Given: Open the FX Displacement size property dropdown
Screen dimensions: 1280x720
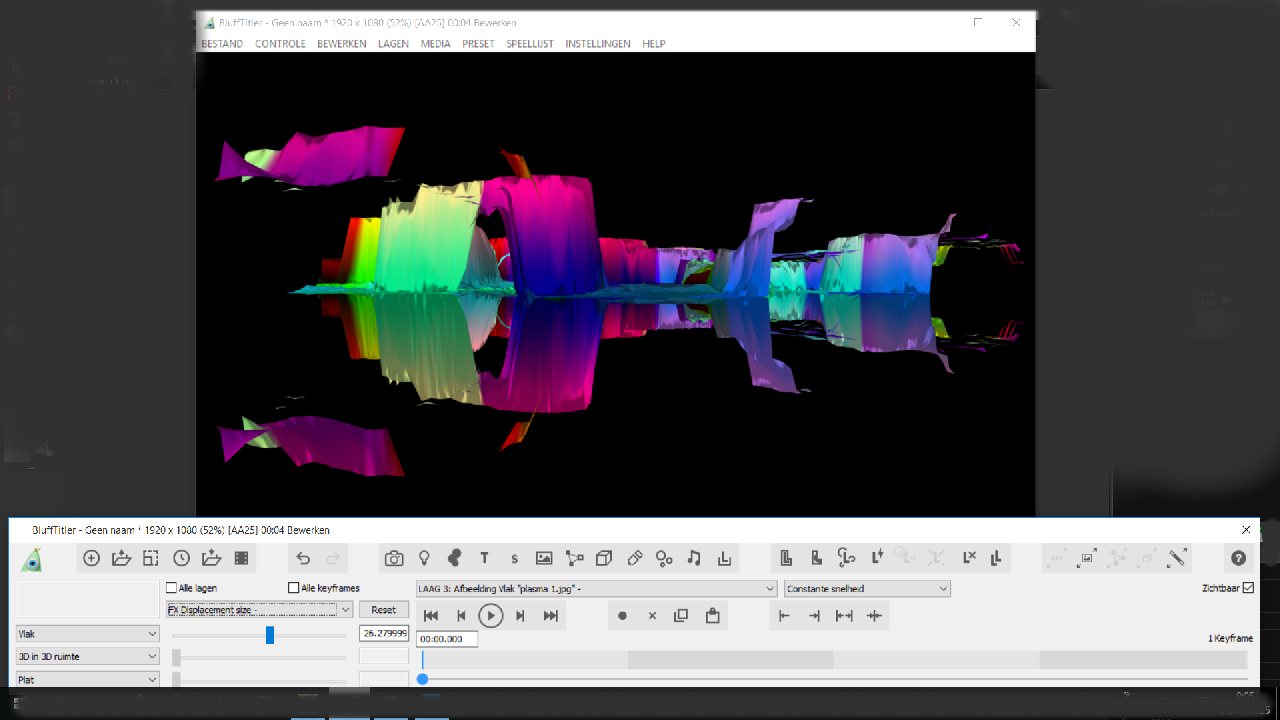Looking at the screenshot, I should (x=259, y=609).
